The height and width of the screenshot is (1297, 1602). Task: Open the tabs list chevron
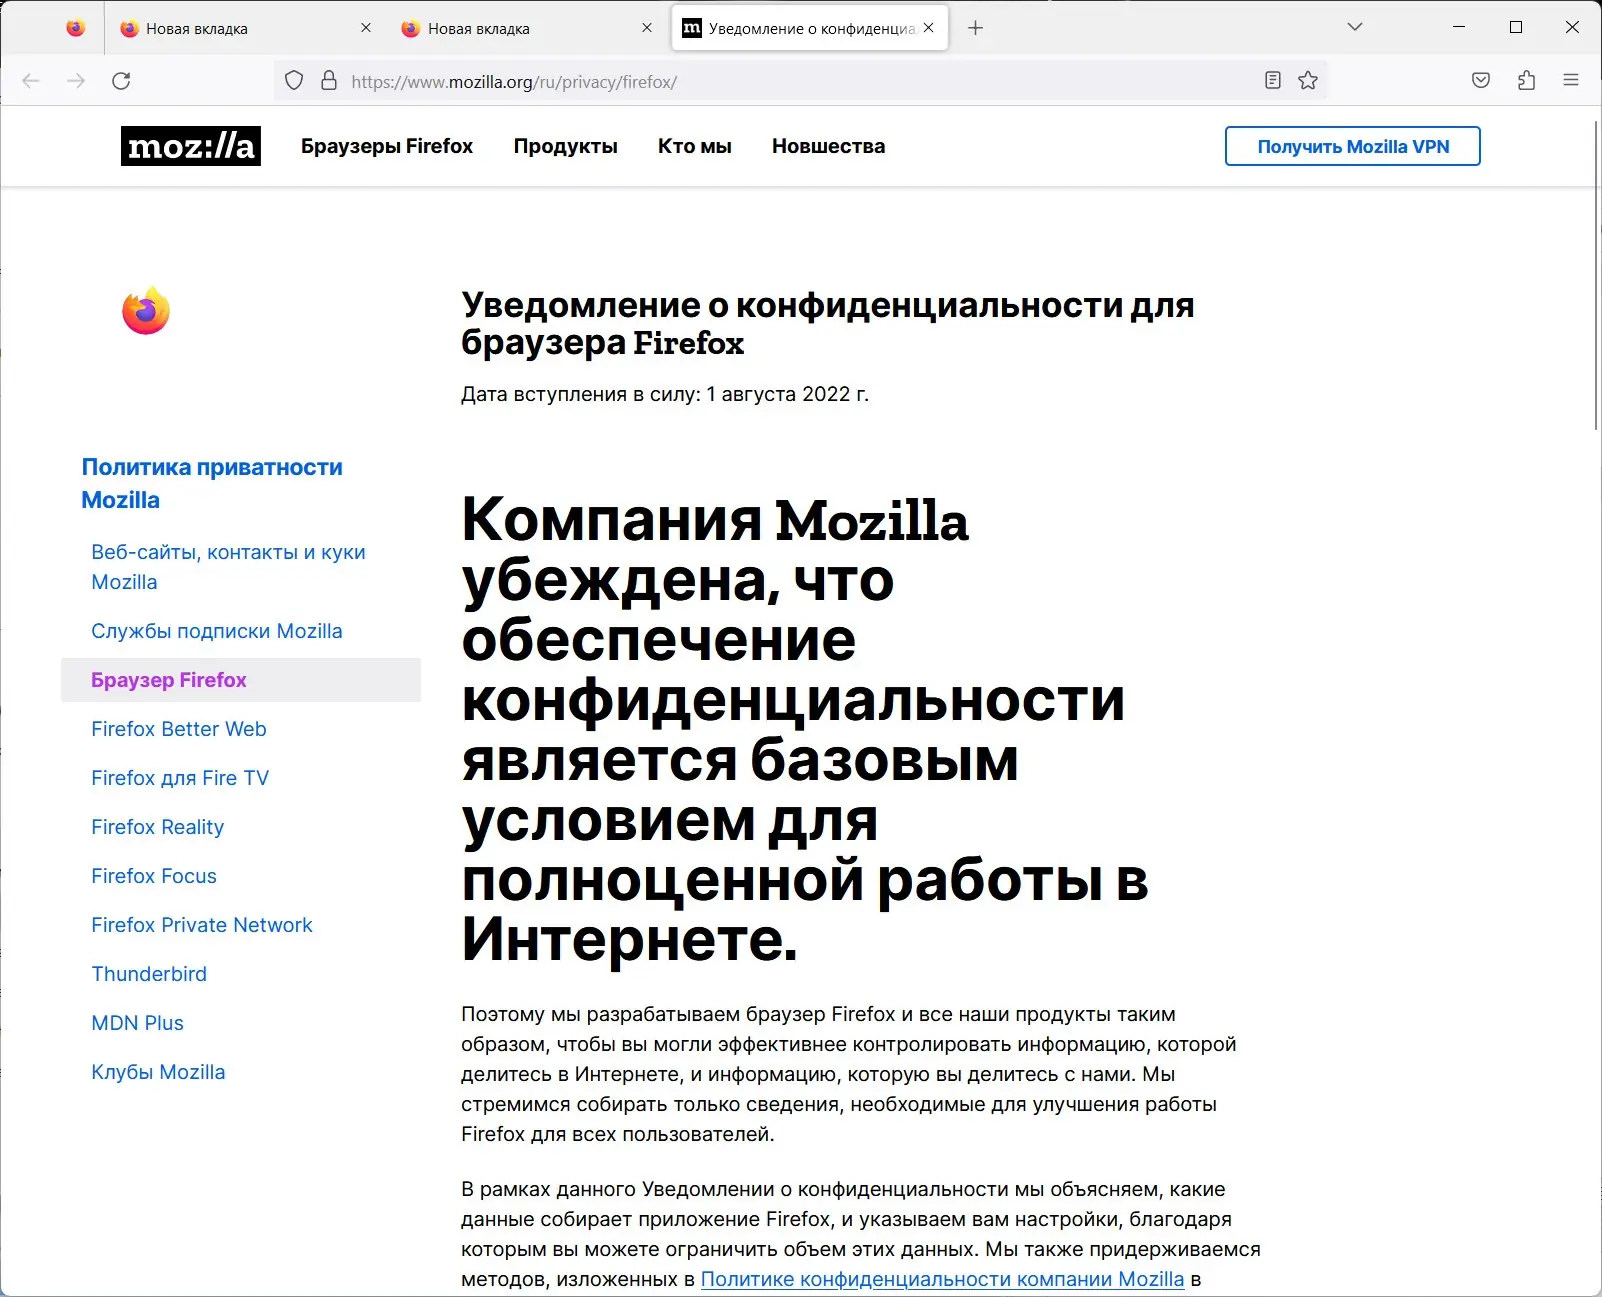point(1355,27)
